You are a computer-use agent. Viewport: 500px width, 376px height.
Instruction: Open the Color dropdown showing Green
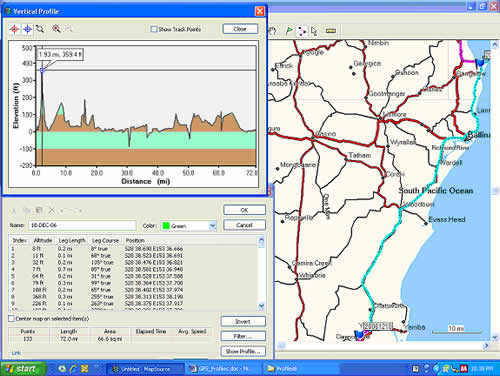coord(213,226)
